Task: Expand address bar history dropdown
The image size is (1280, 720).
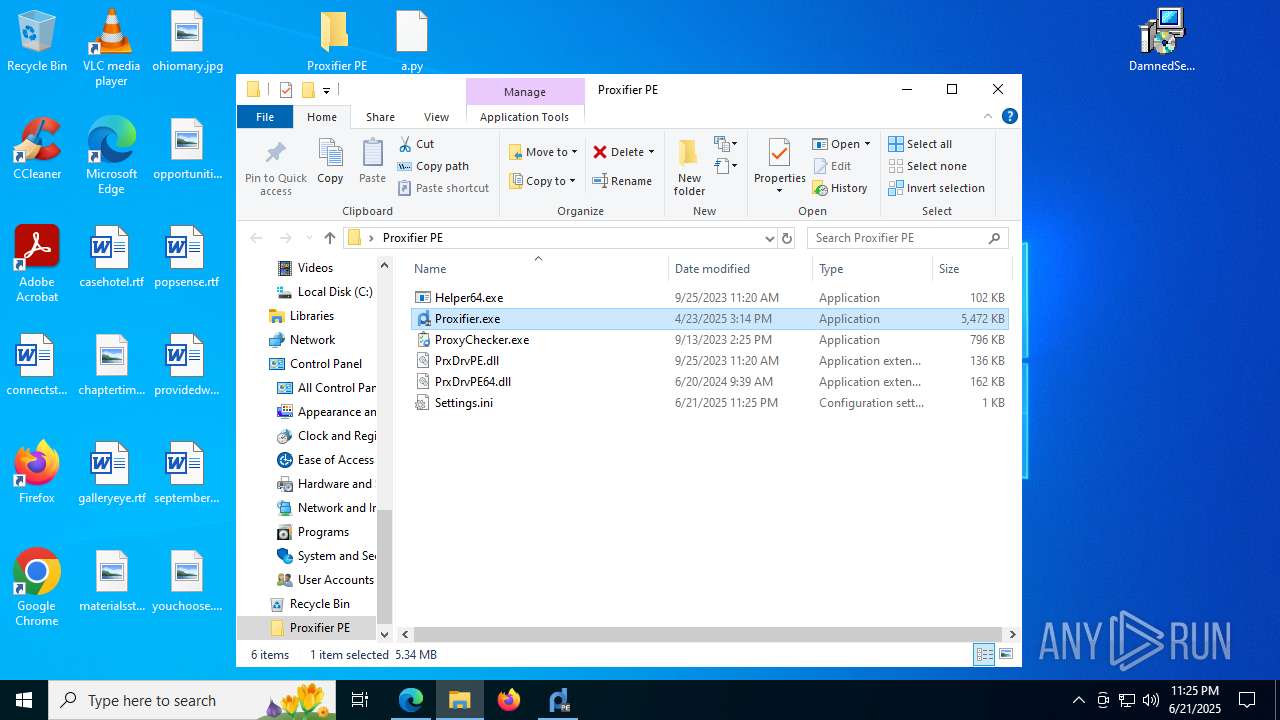Action: coord(769,238)
